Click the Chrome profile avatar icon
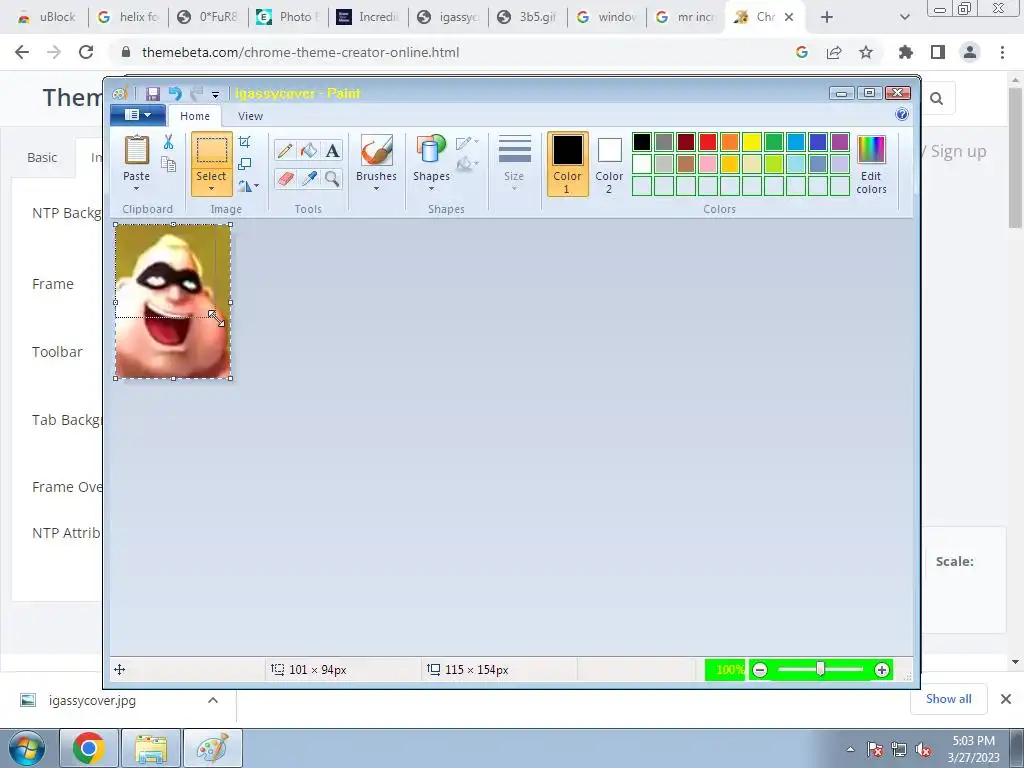The width and height of the screenshot is (1024, 768). (x=970, y=52)
